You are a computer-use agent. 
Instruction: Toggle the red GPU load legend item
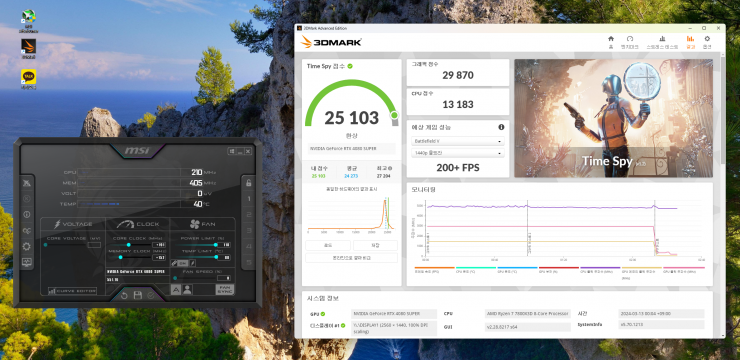click(x=559, y=270)
